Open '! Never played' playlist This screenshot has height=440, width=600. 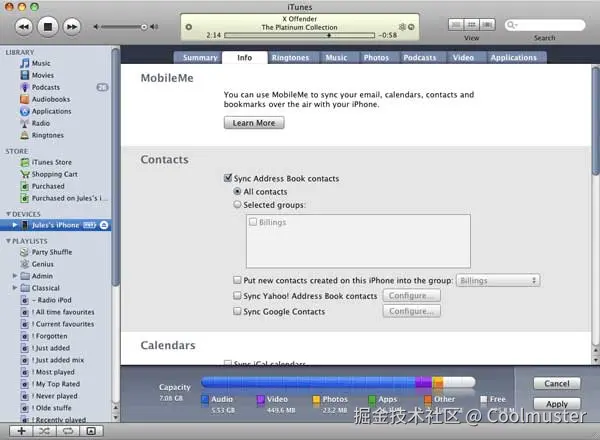pyautogui.click(x=55, y=396)
